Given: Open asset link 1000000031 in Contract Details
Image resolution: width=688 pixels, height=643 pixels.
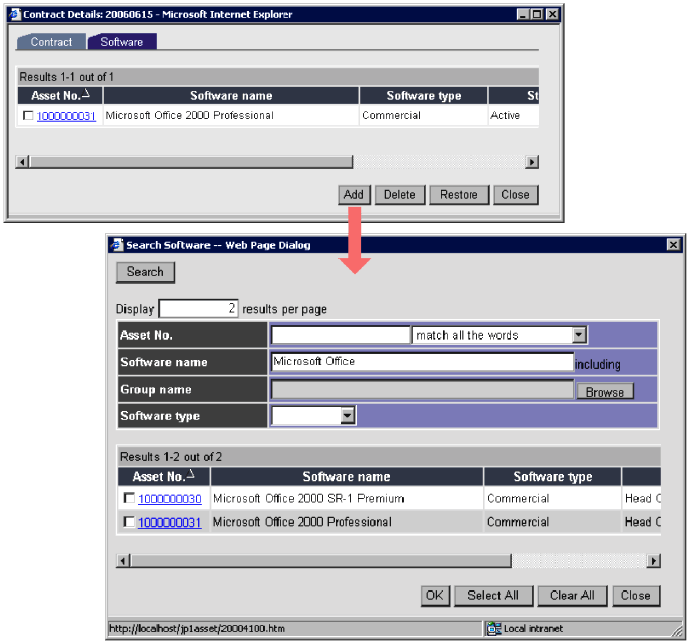Looking at the screenshot, I should coord(66,116).
